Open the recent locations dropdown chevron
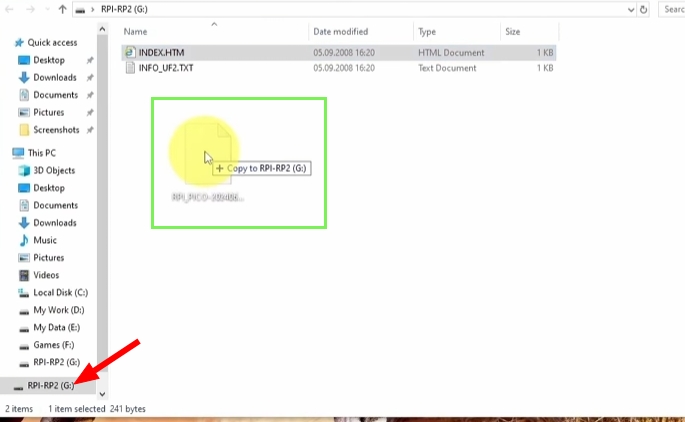Image resolution: width=685 pixels, height=422 pixels. tap(45, 10)
